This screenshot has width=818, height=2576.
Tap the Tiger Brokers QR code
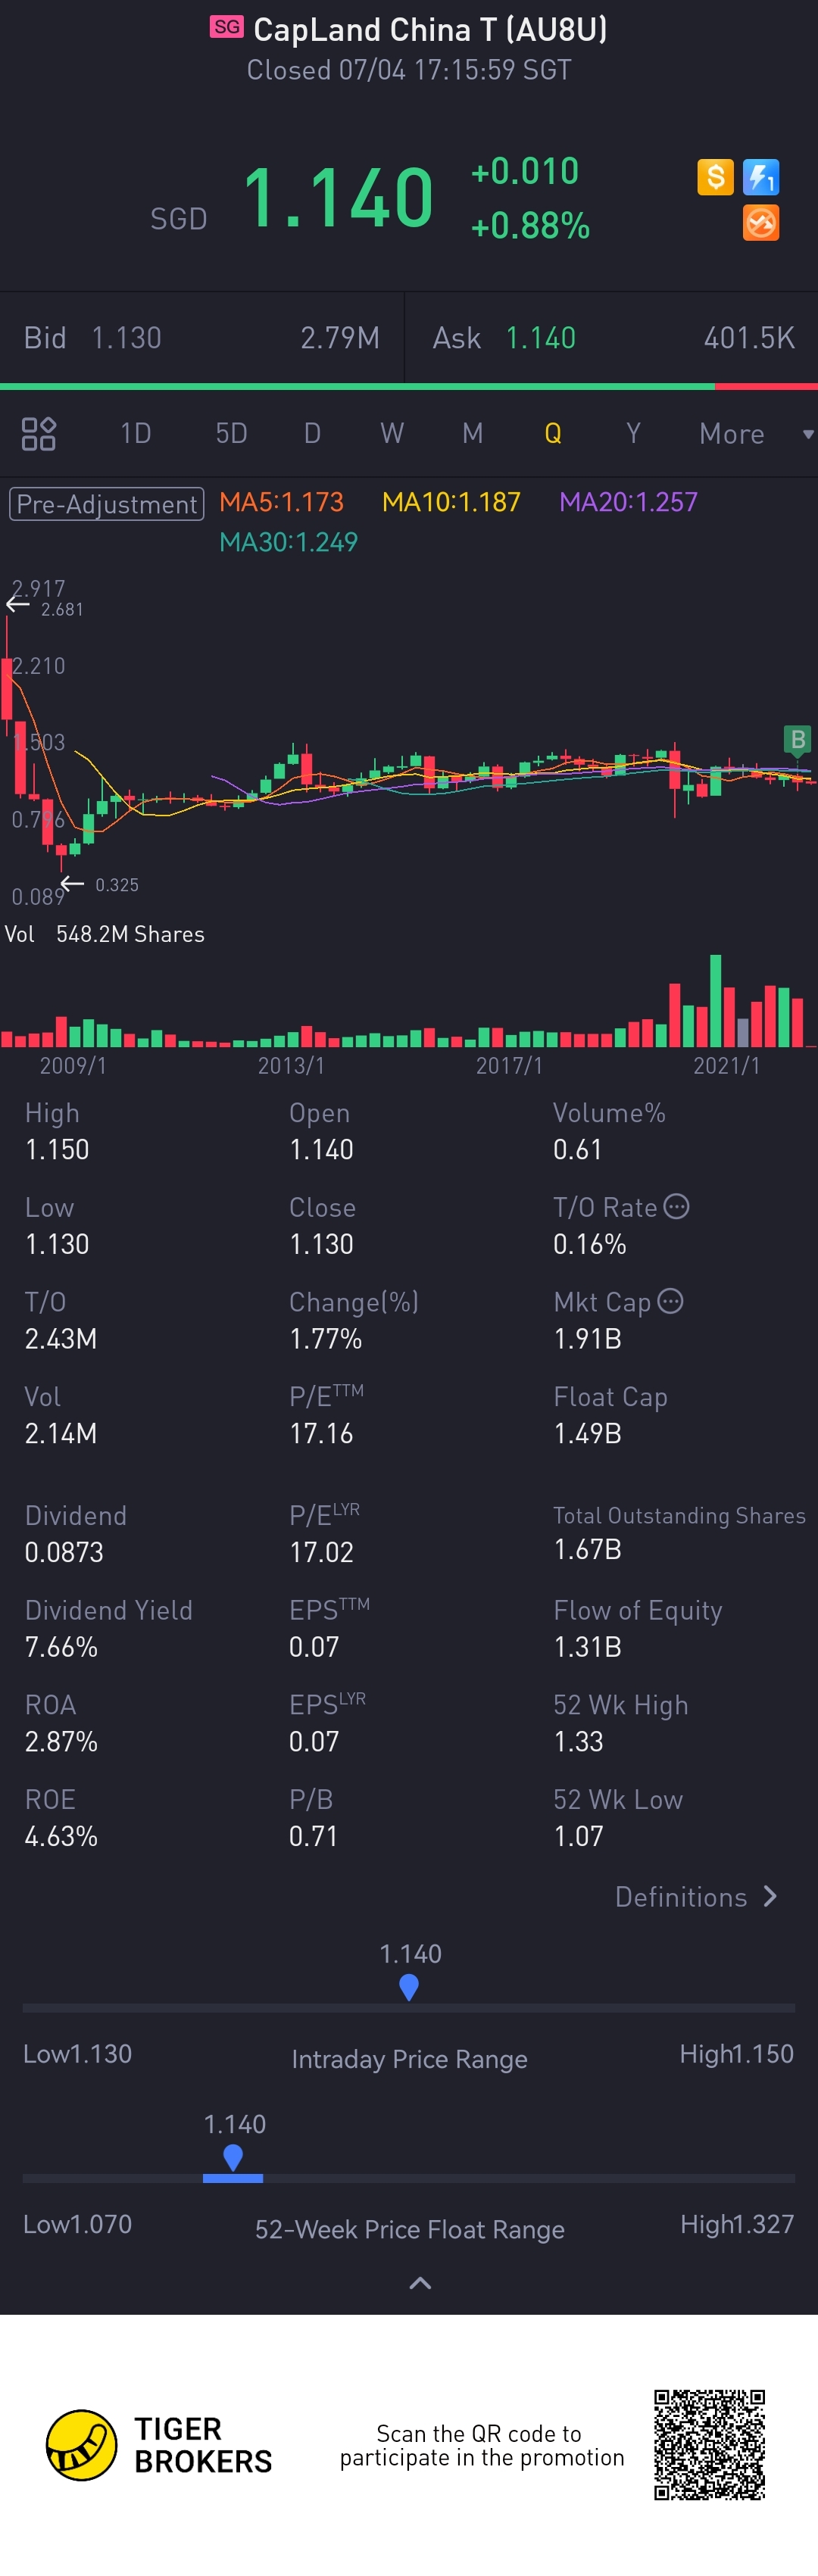(x=709, y=2444)
